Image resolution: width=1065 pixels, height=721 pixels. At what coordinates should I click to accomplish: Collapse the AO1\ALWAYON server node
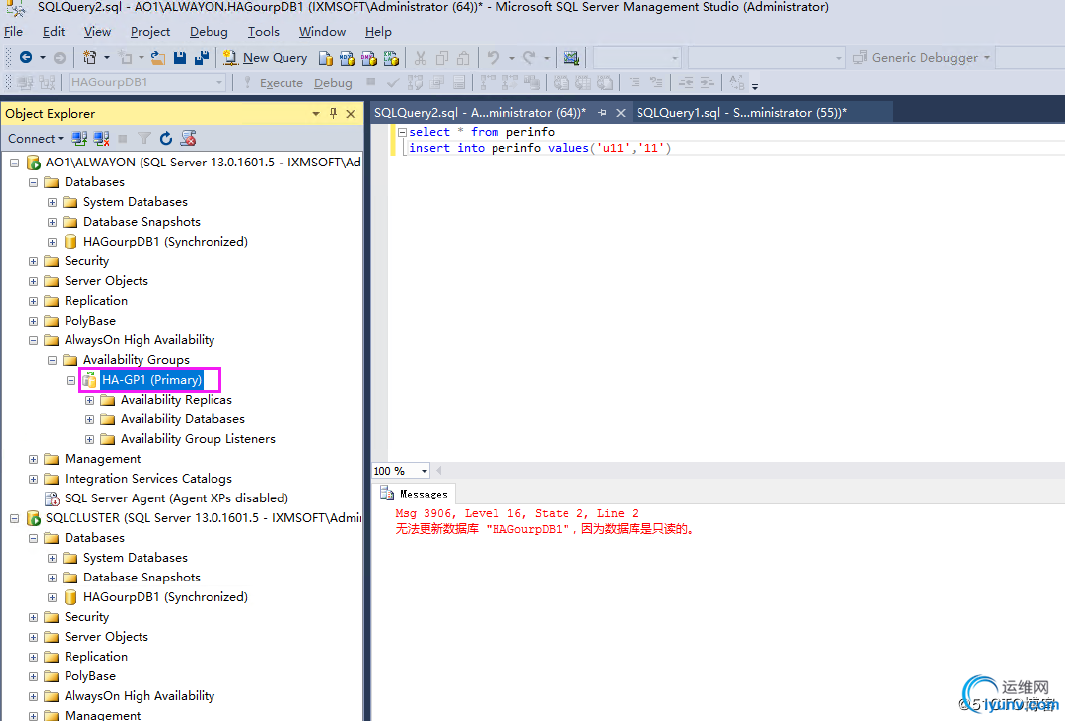pos(14,163)
